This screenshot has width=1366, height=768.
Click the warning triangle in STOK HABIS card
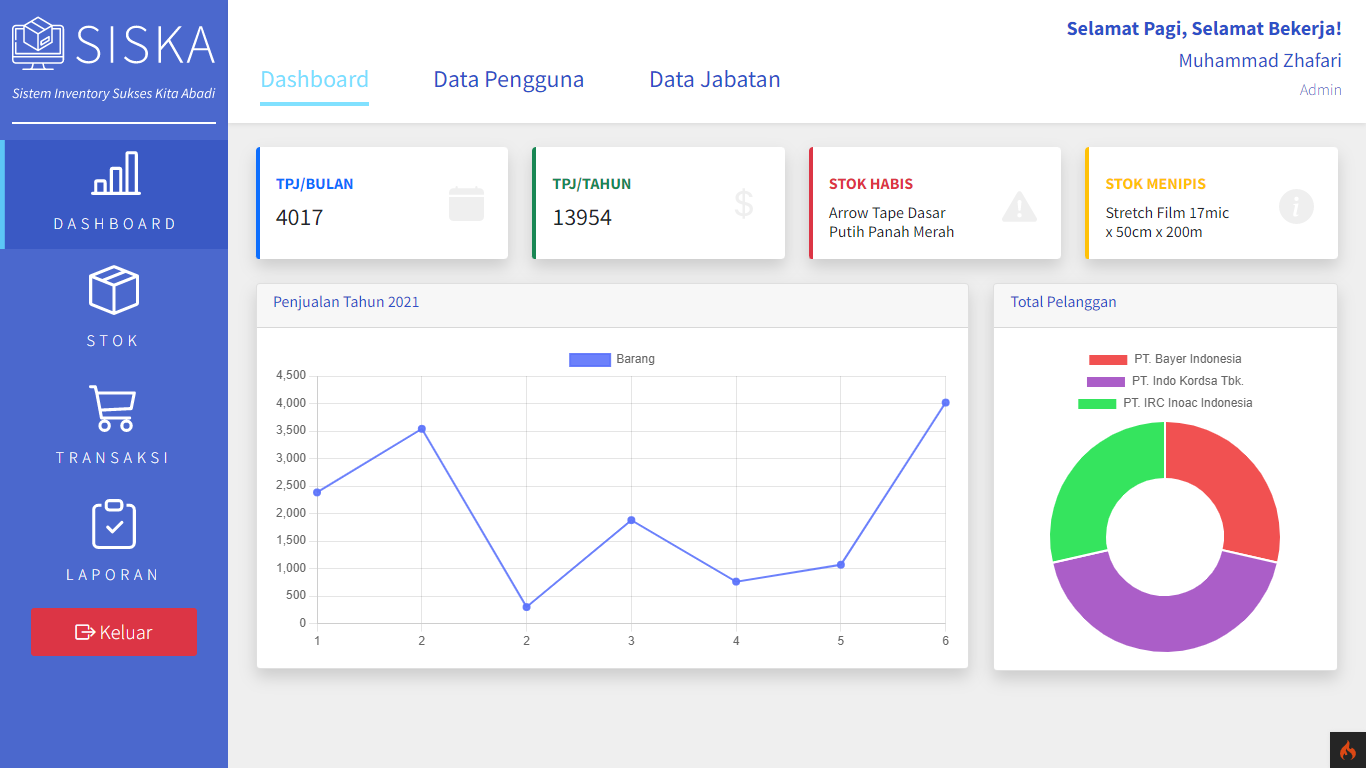pos(1019,206)
